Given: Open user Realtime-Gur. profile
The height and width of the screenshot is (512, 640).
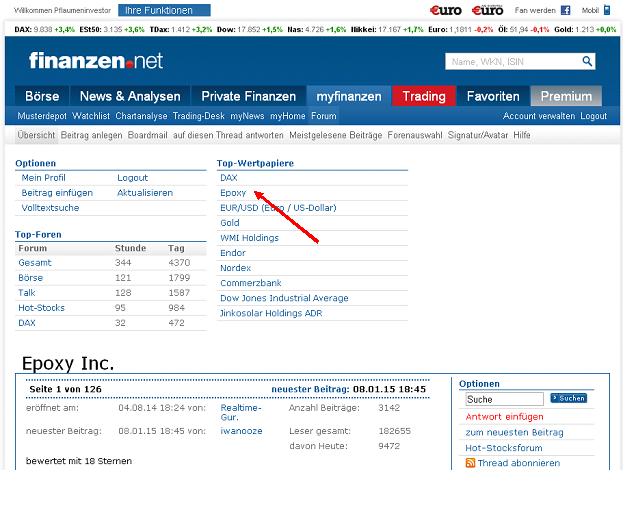Looking at the screenshot, I should pos(241,412).
